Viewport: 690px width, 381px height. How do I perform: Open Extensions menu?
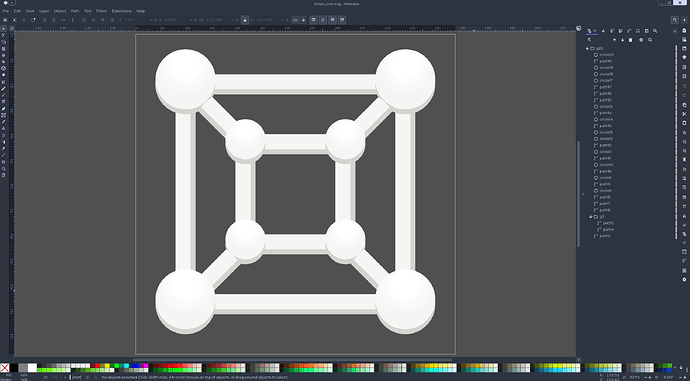coord(121,11)
